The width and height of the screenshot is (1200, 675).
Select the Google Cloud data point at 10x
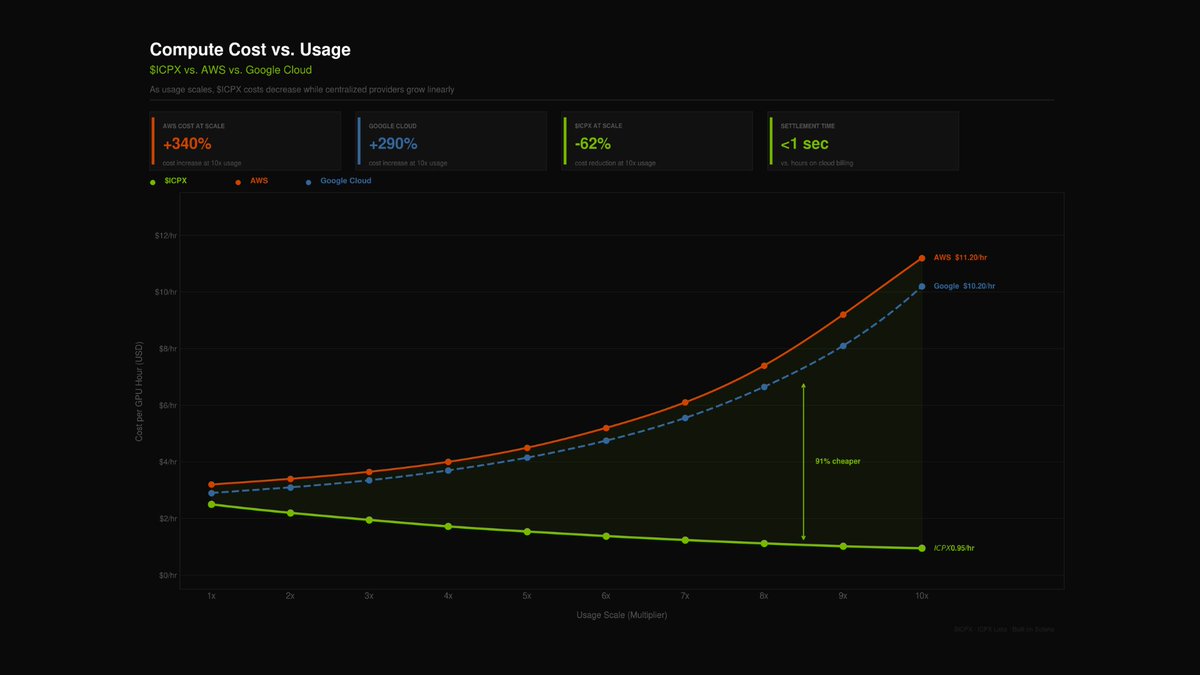coord(922,287)
